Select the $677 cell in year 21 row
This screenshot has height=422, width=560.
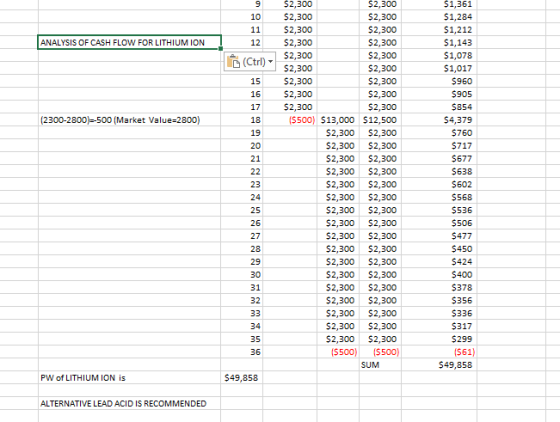(x=439, y=159)
